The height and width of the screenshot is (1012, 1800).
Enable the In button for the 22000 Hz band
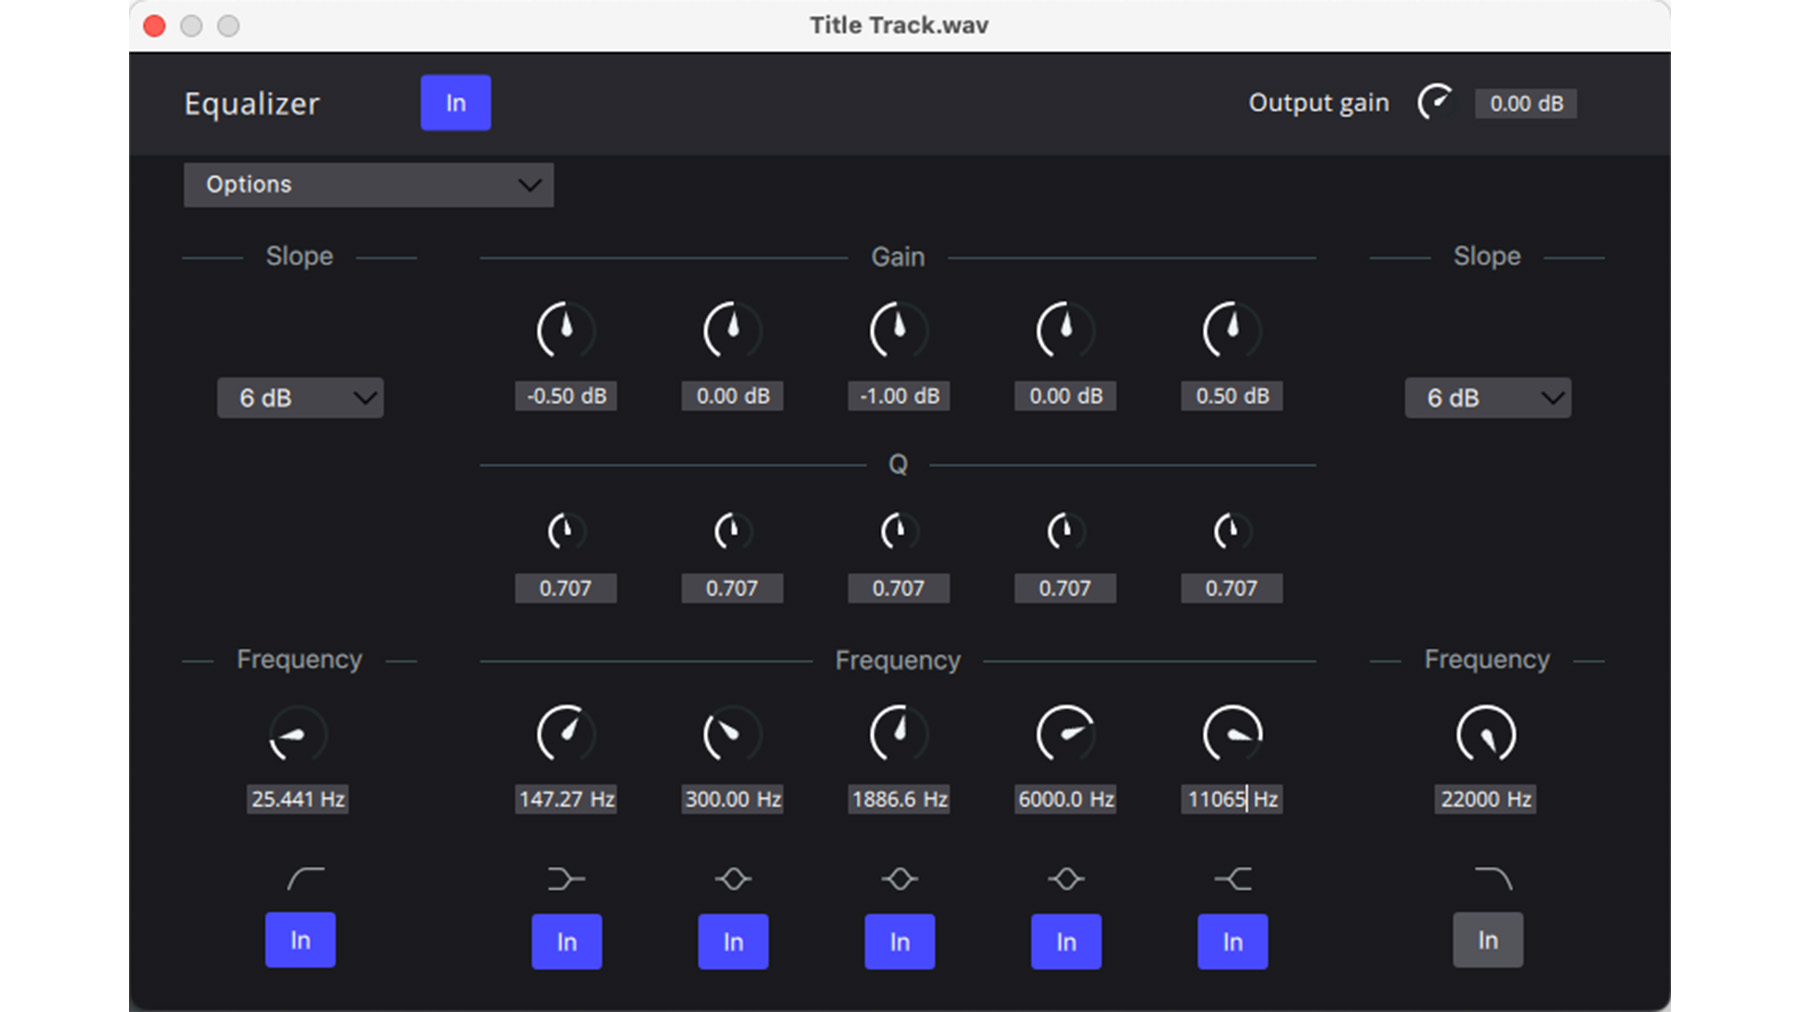tap(1487, 940)
